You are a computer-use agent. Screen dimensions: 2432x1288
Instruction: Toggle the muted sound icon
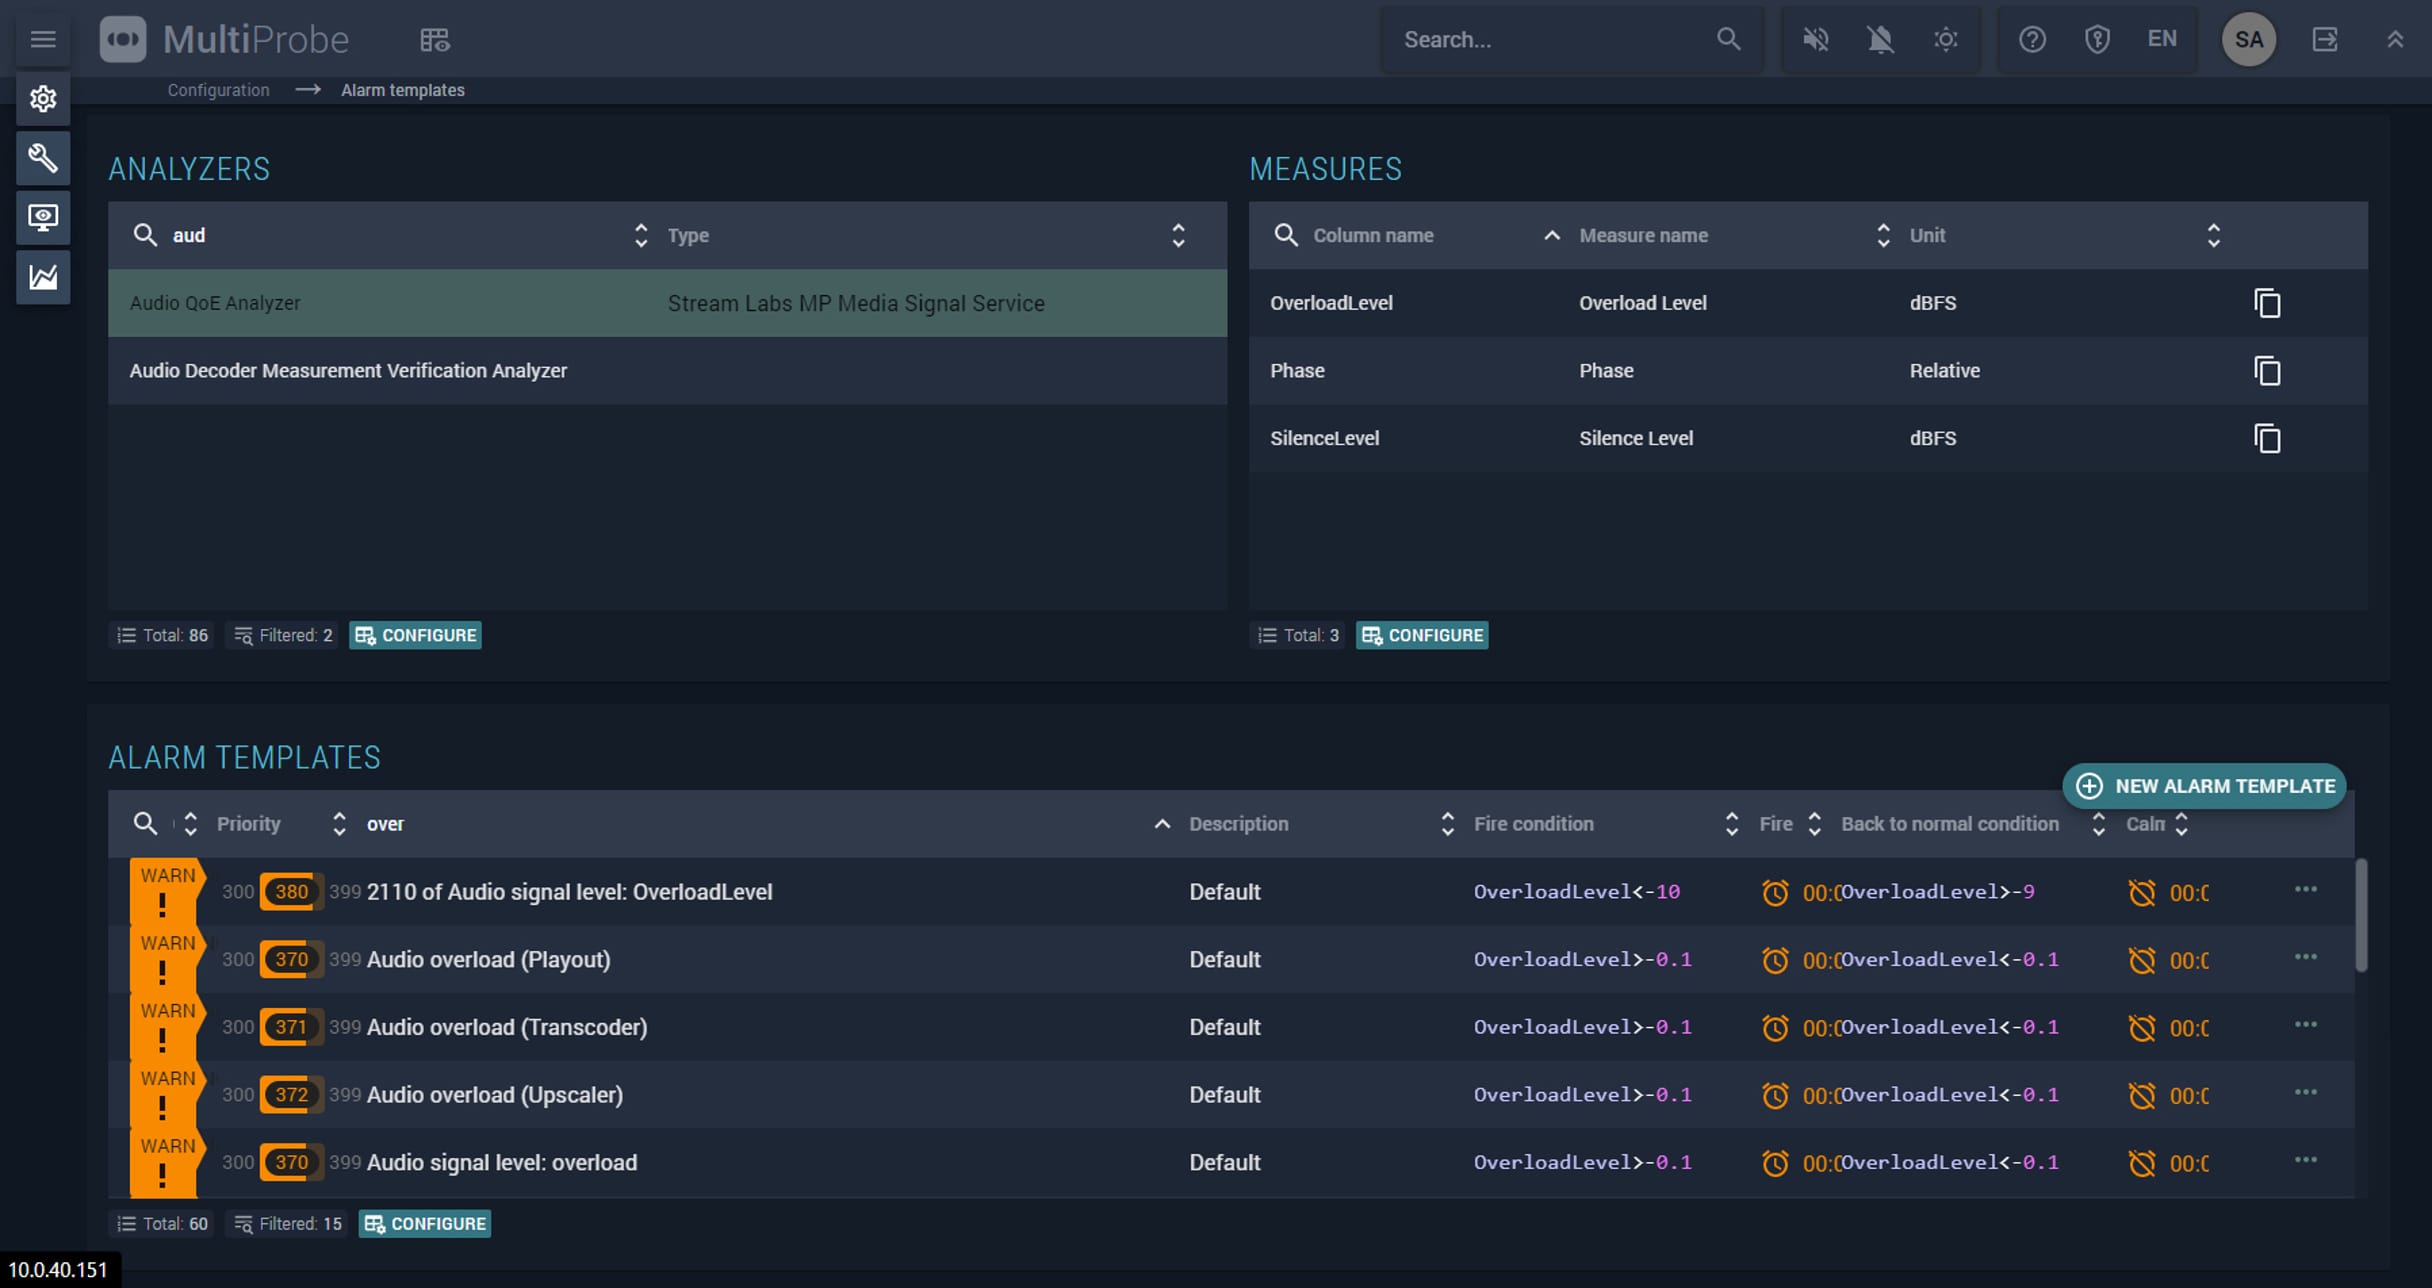click(1816, 39)
